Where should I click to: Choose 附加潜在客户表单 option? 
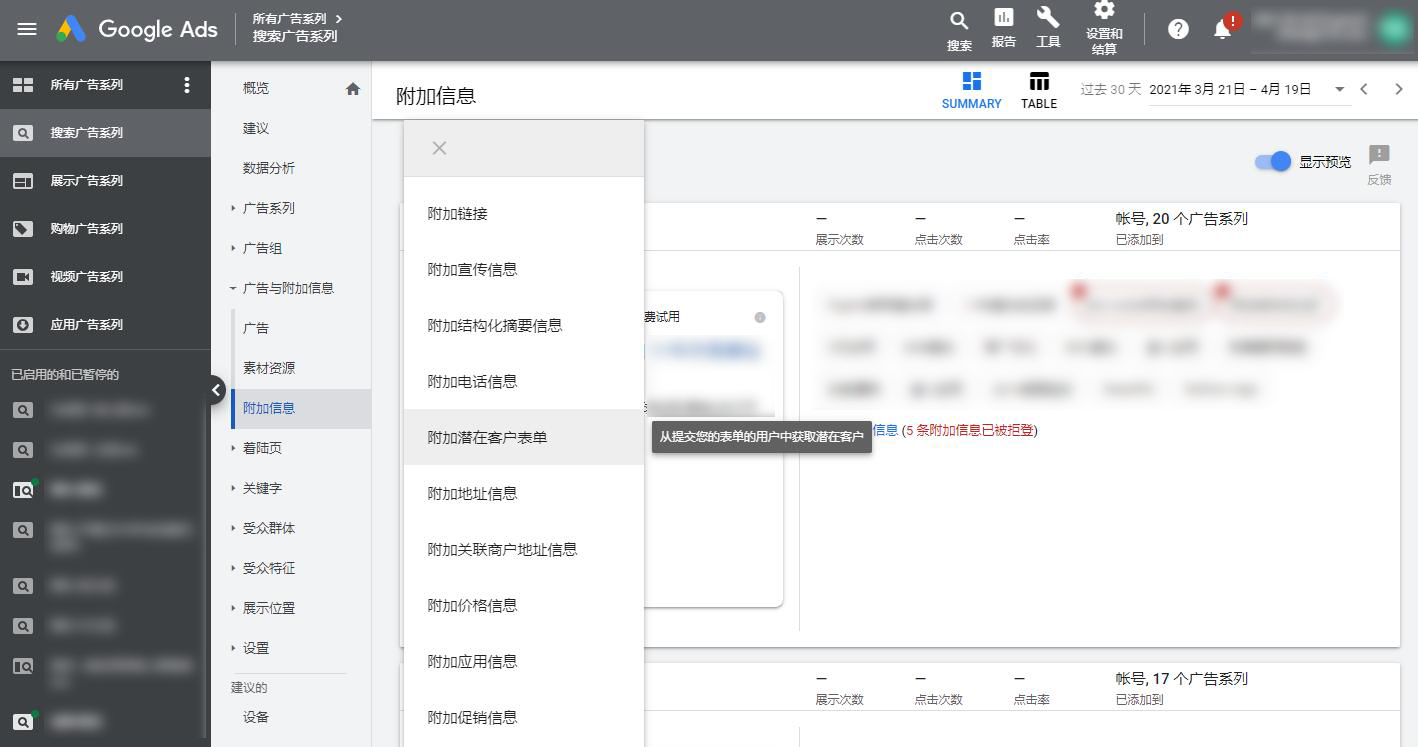coord(524,437)
